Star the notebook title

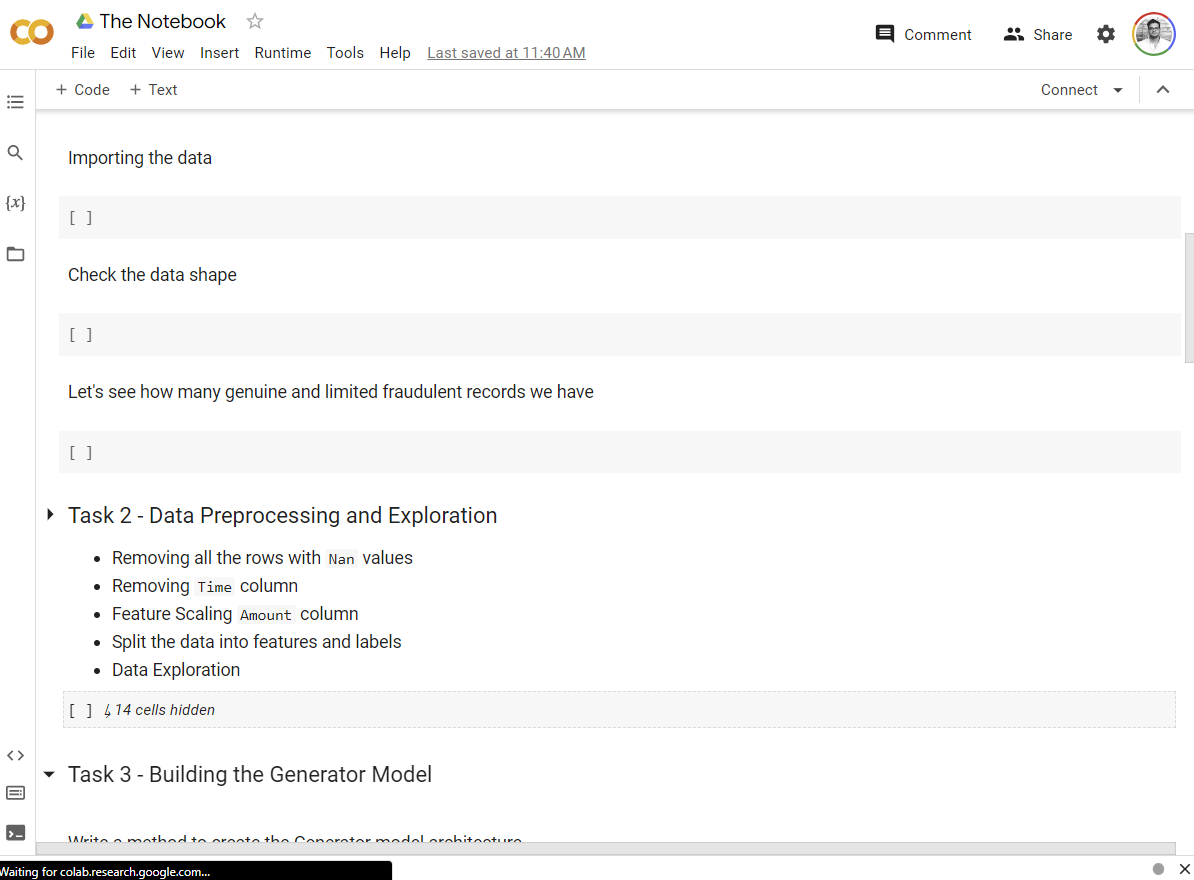pyautogui.click(x=255, y=21)
